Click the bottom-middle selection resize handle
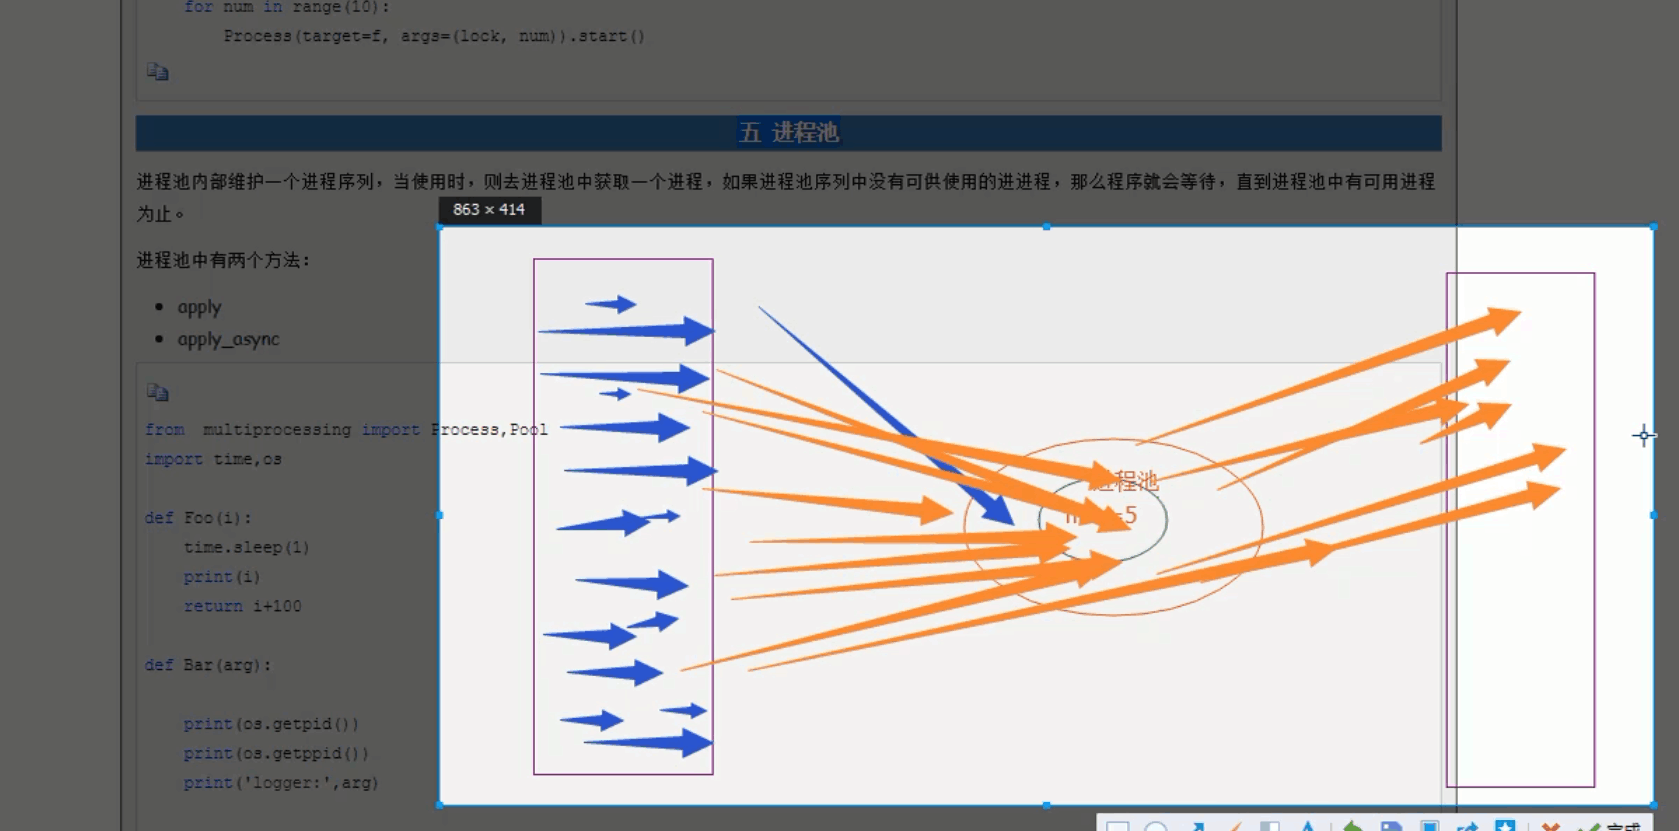Viewport: 1679px width, 831px height. [x=1046, y=804]
